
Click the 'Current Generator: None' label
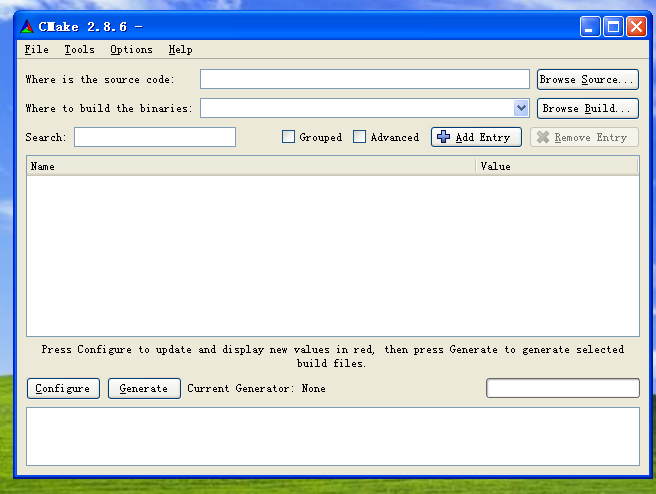click(x=256, y=389)
